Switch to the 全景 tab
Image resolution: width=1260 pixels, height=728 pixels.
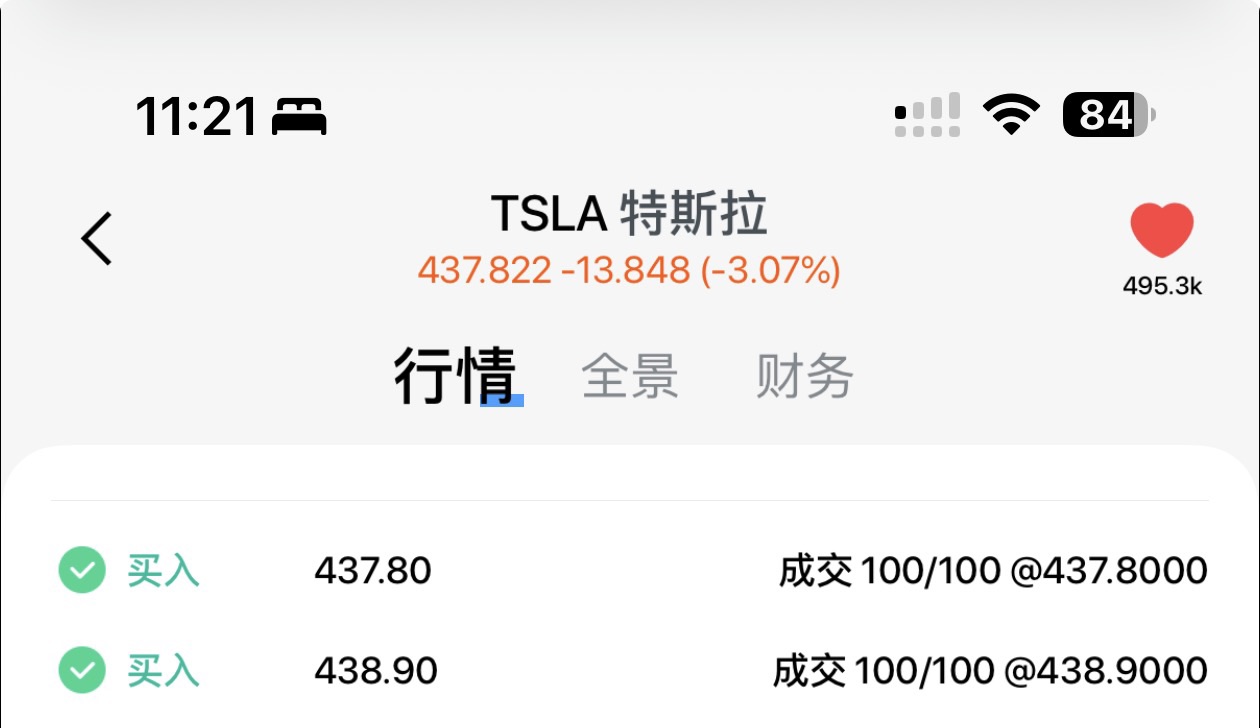[630, 376]
